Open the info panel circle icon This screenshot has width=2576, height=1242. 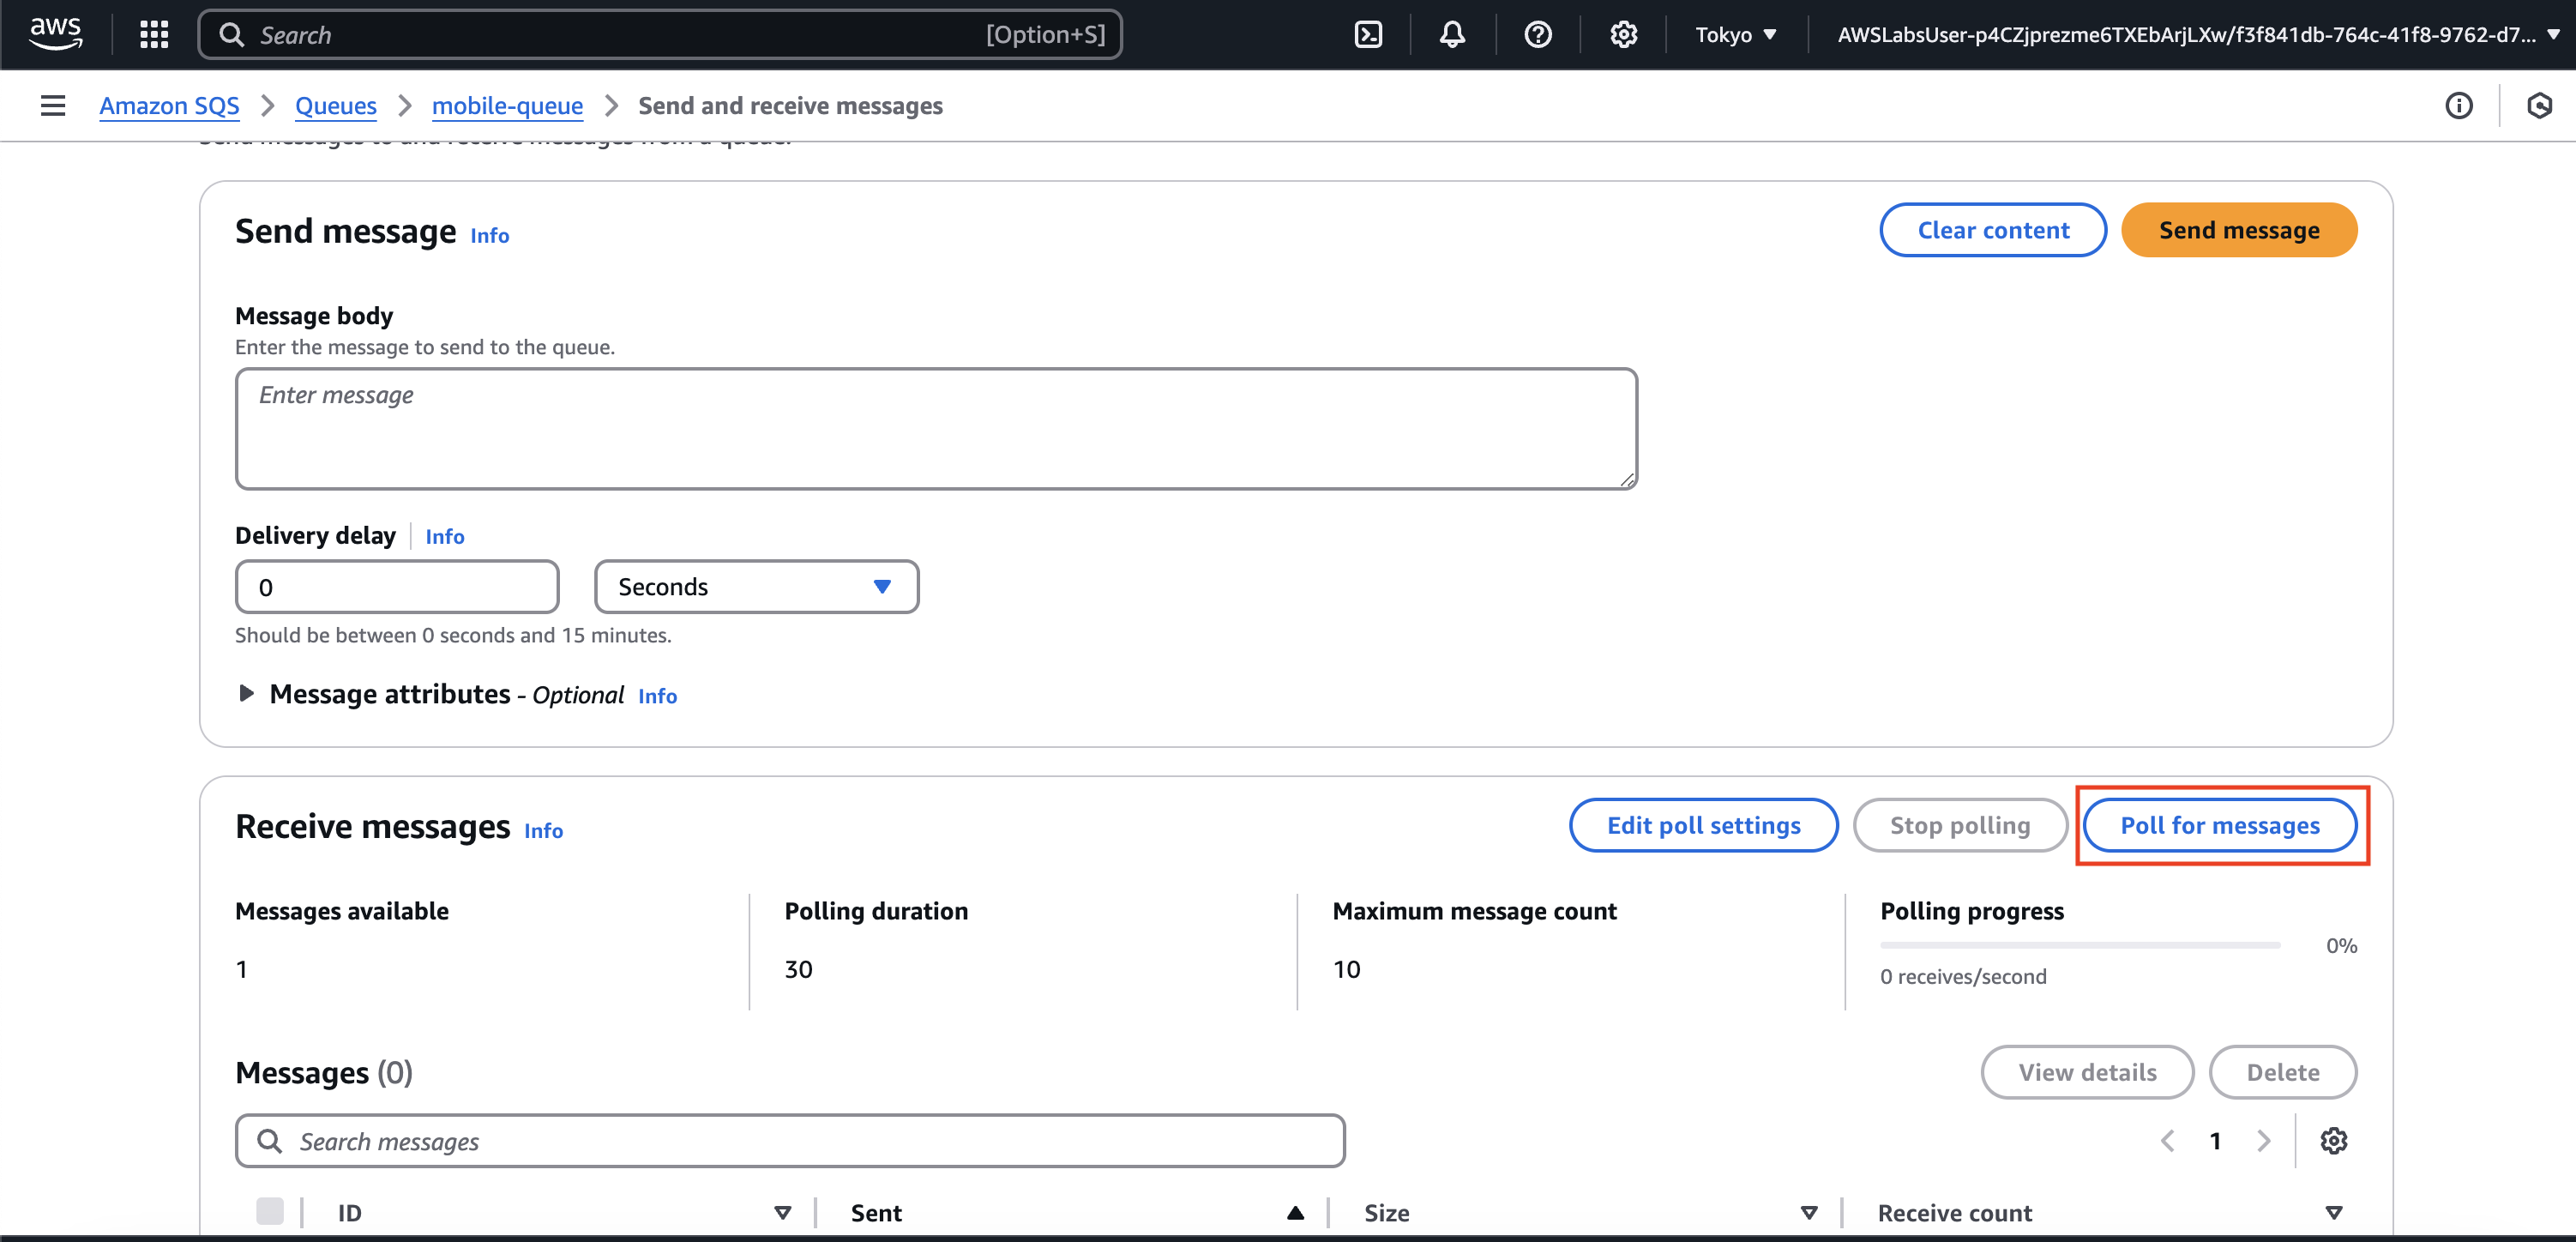[x=2458, y=105]
